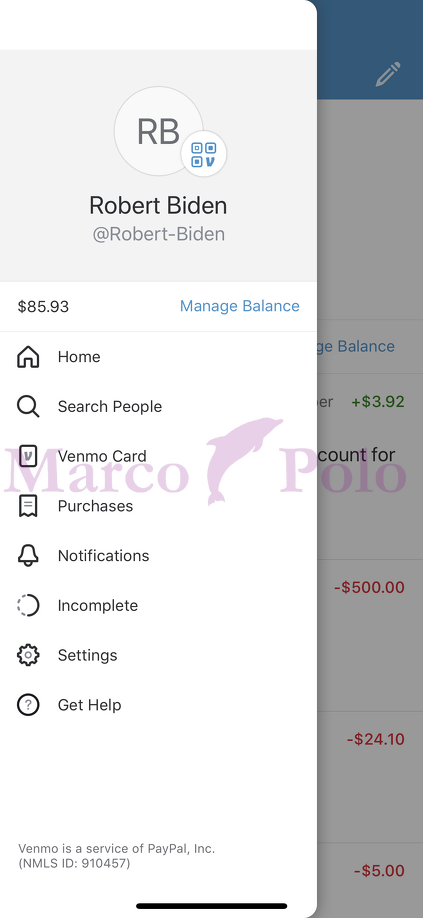The width and height of the screenshot is (423, 918).
Task: Tap the Venmo Card icon
Action: point(28,456)
